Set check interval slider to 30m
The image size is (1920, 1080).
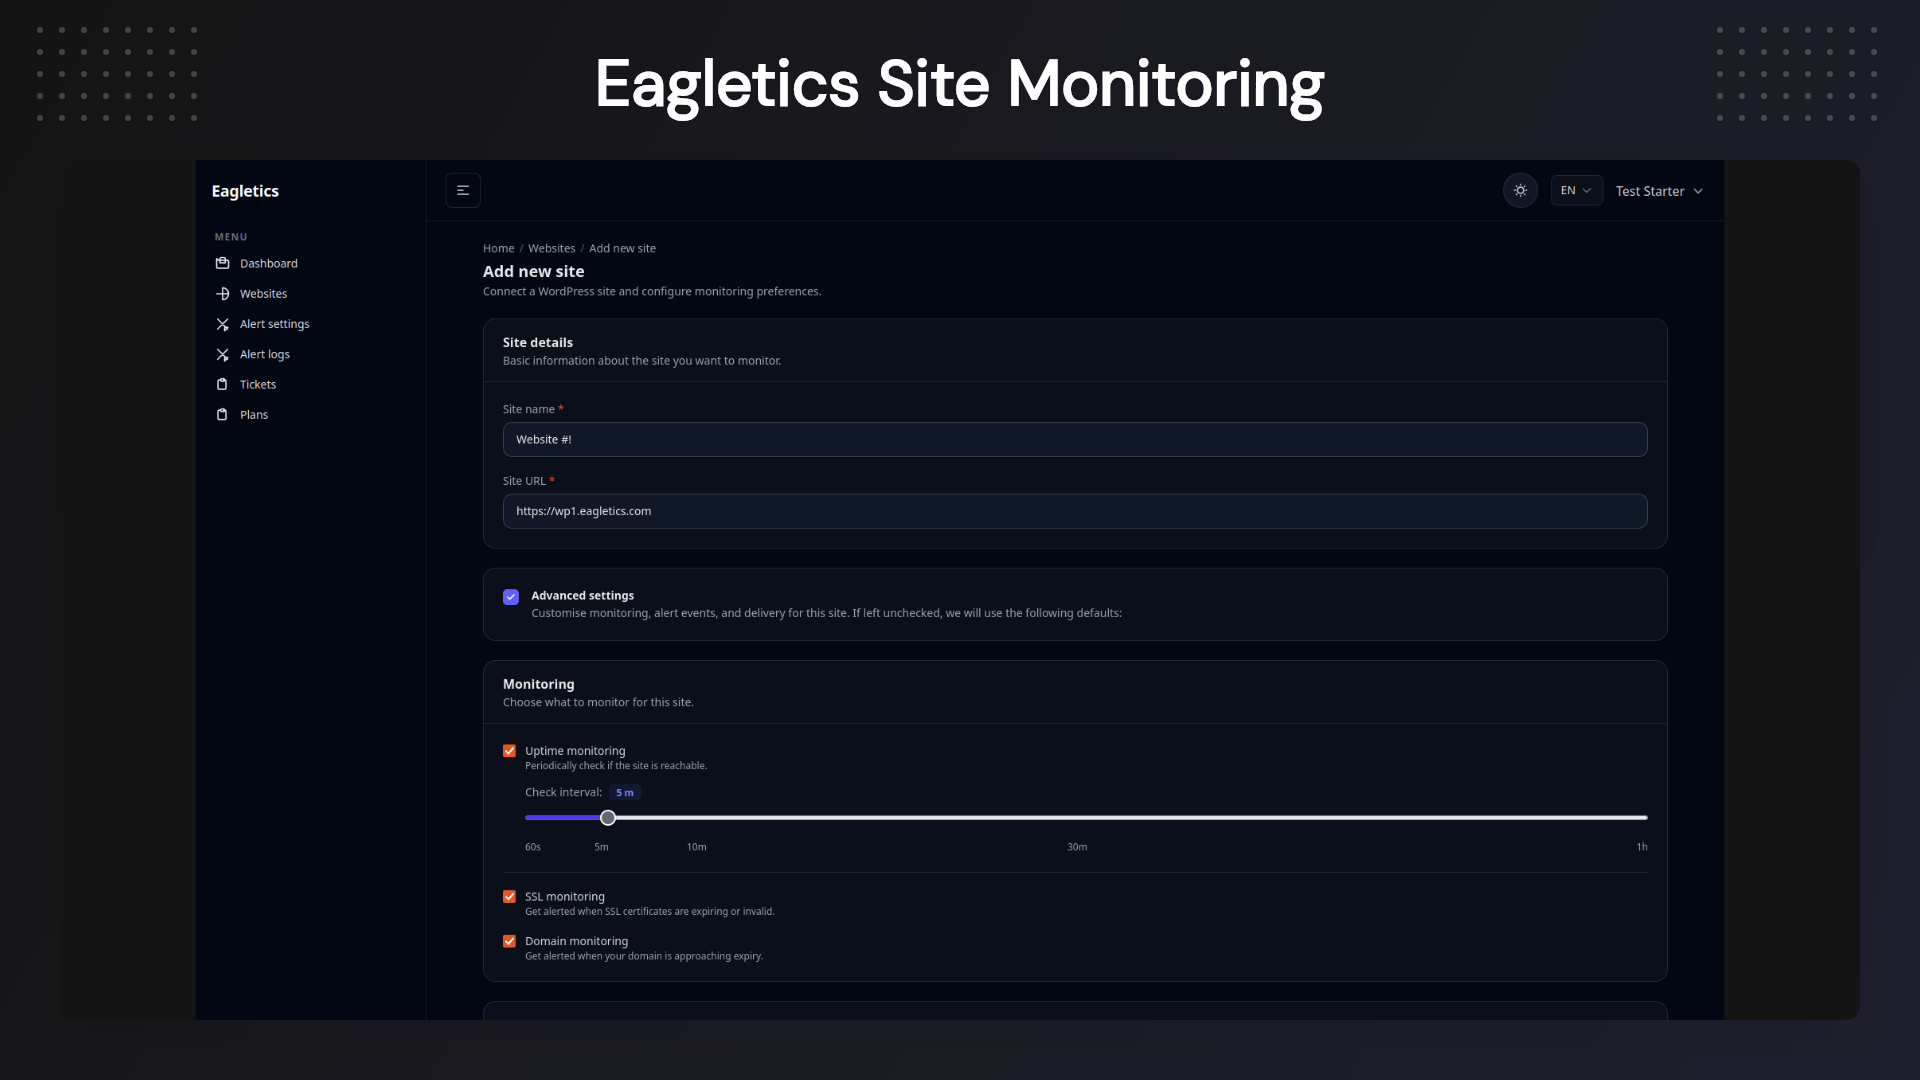click(x=1077, y=818)
